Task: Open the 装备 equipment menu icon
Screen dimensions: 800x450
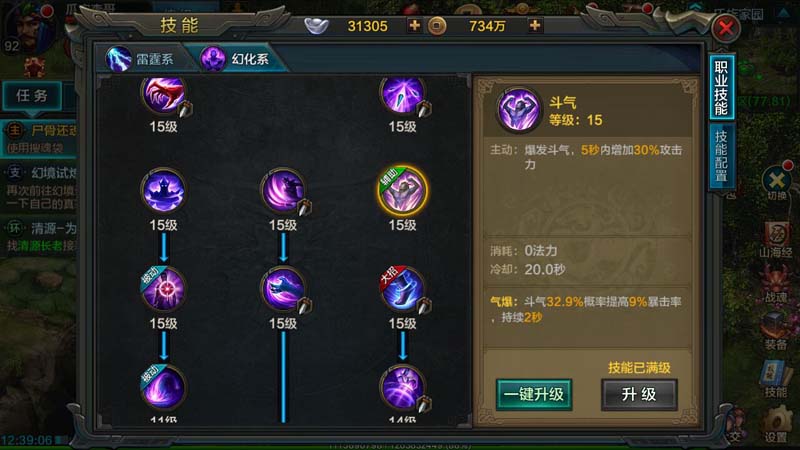Action: tap(776, 332)
